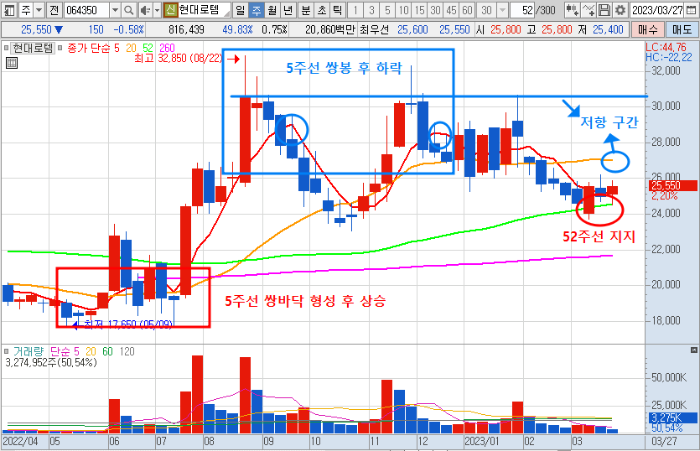Click the orange 20 moving average legend
Screen dimensions: 700x451
(x=131, y=48)
